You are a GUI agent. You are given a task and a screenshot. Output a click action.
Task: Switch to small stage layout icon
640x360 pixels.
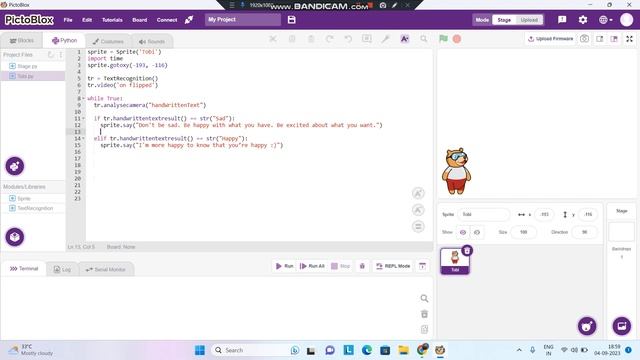(600, 39)
